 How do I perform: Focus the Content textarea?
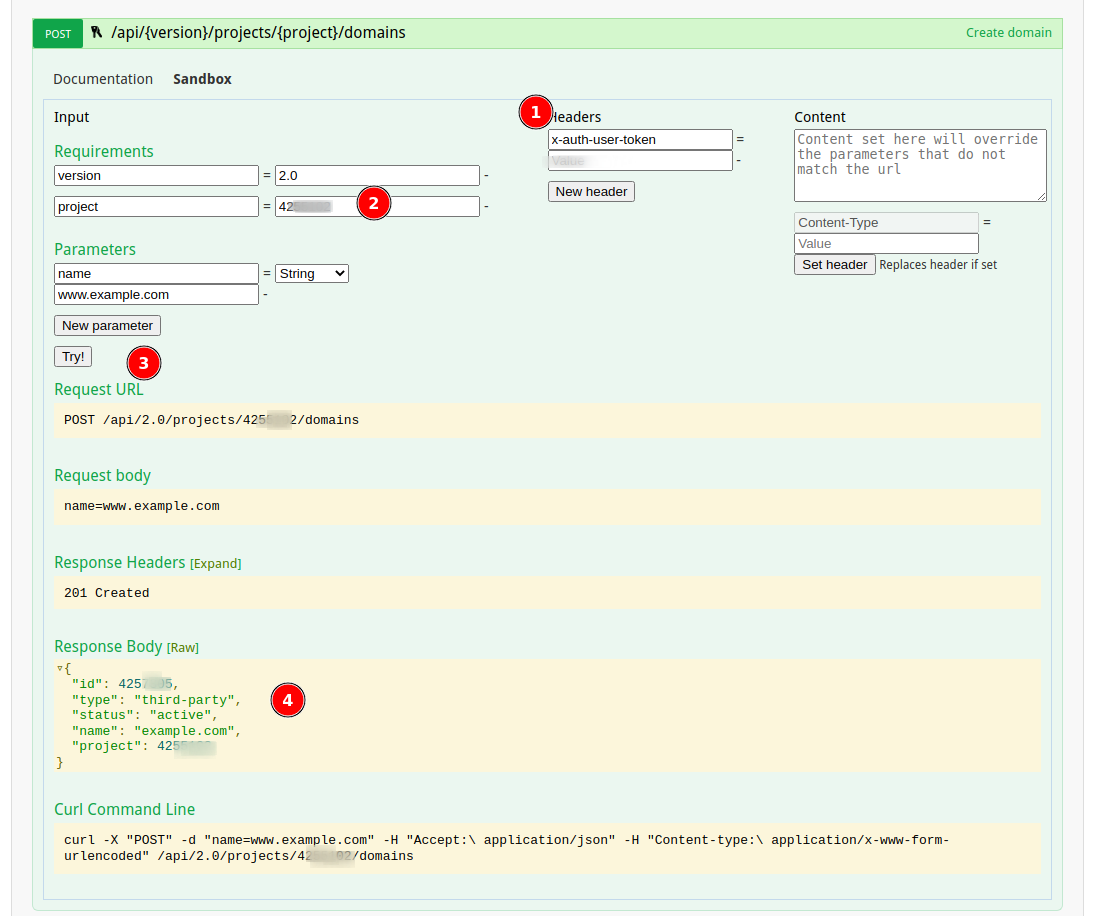pyautogui.click(x=920, y=165)
